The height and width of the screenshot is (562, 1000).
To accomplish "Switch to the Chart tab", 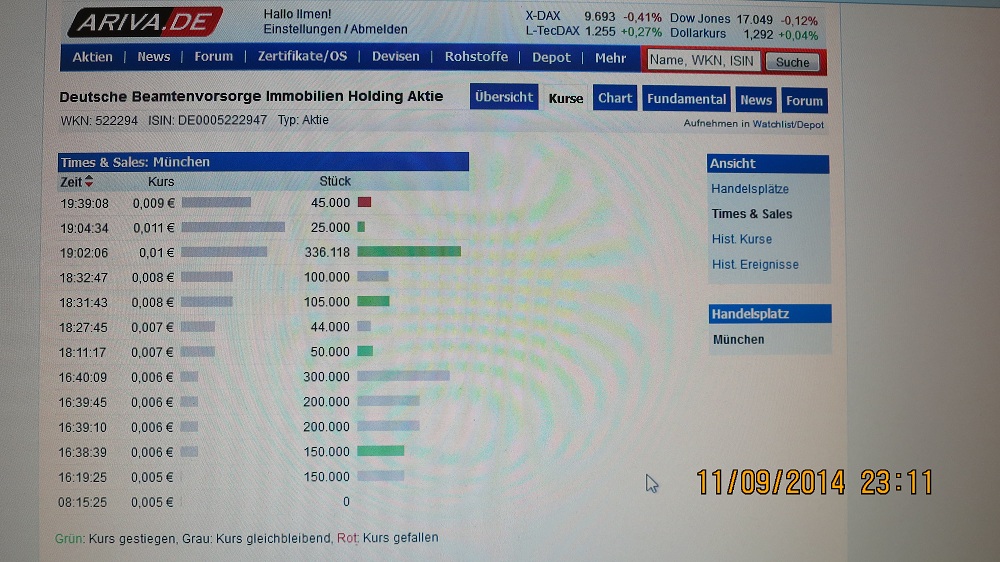I will (x=615, y=98).
